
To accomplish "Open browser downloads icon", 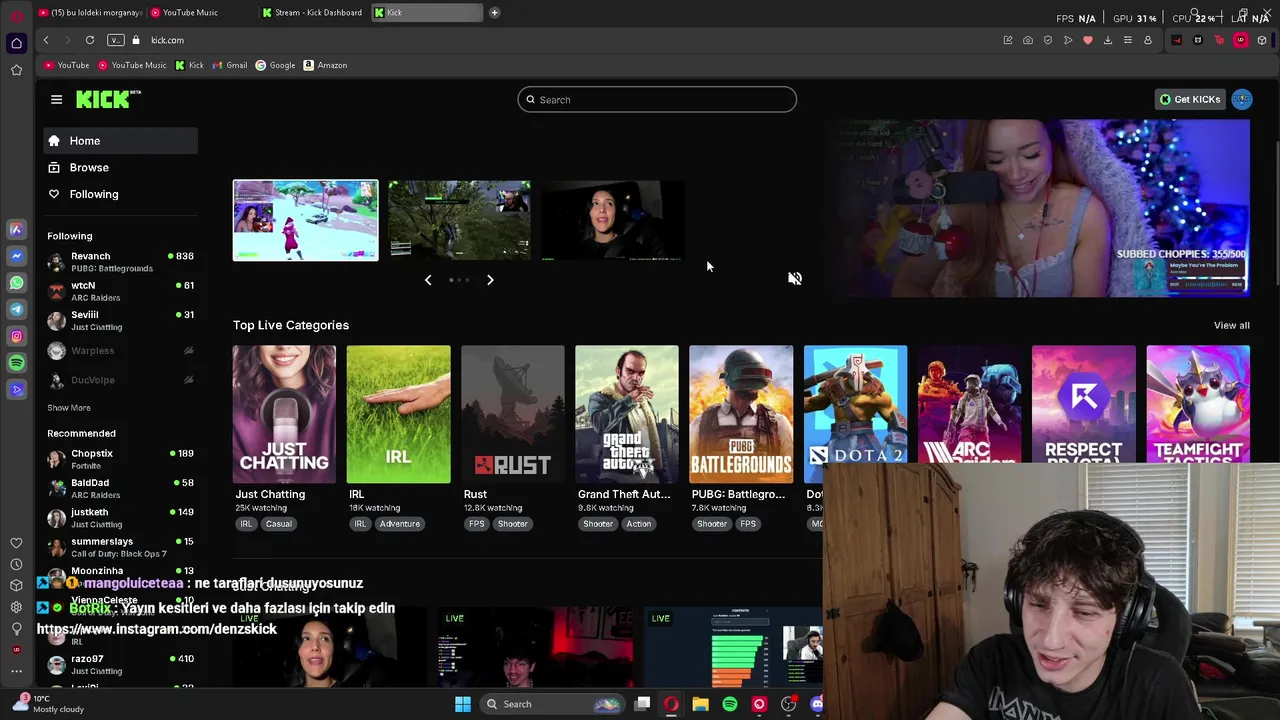I will coord(1108,40).
